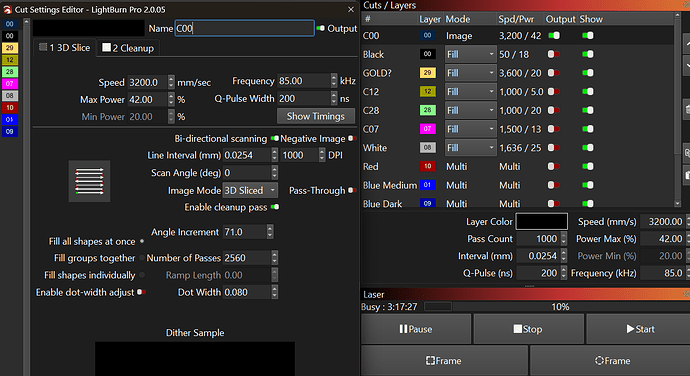The image size is (690, 376).
Task: Click the laser job progress bar
Action: point(557,306)
